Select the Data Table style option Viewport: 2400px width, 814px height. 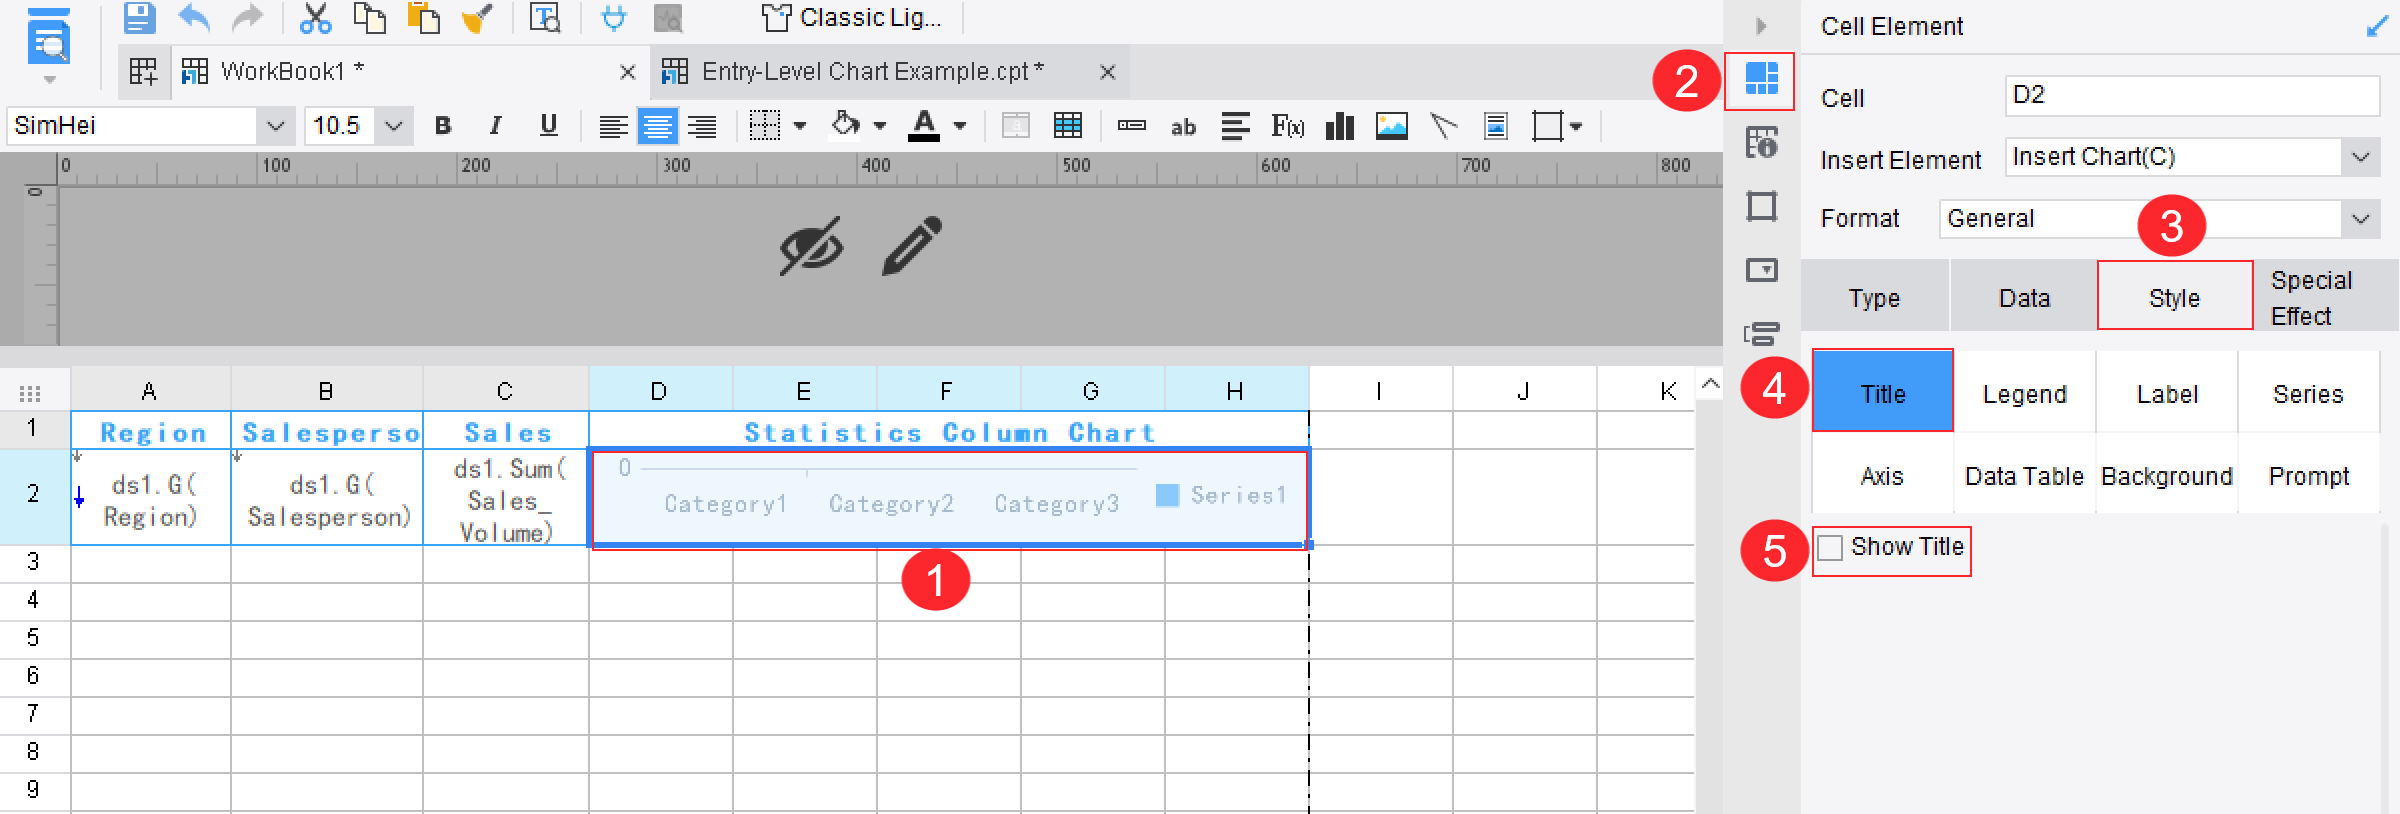click(x=2025, y=476)
